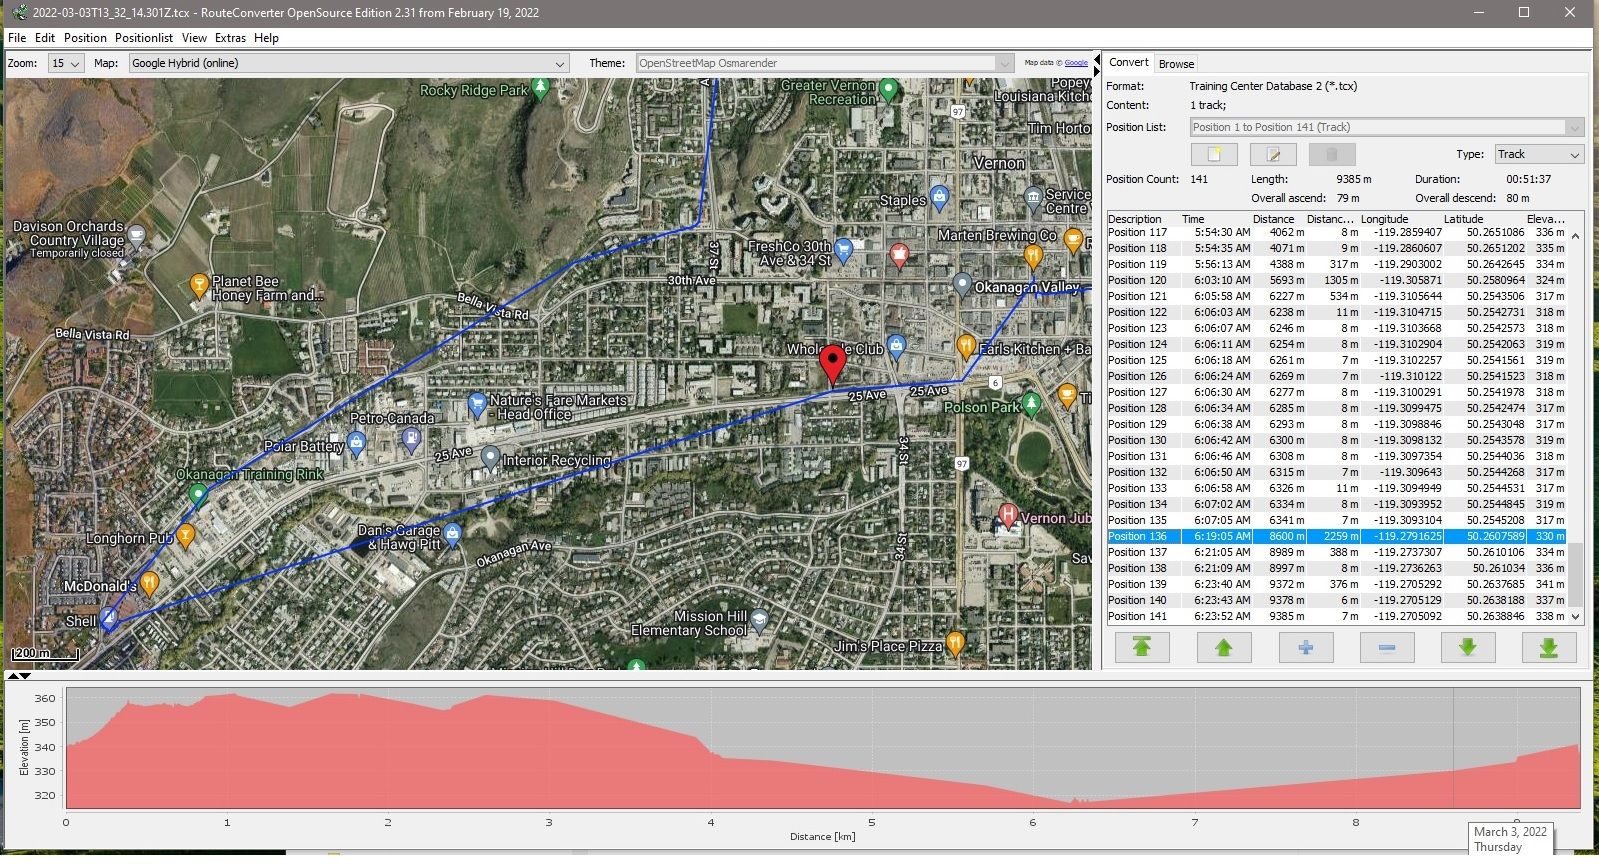Image resolution: width=1599 pixels, height=865 pixels.
Task: Create a new position list
Action: 1214,154
